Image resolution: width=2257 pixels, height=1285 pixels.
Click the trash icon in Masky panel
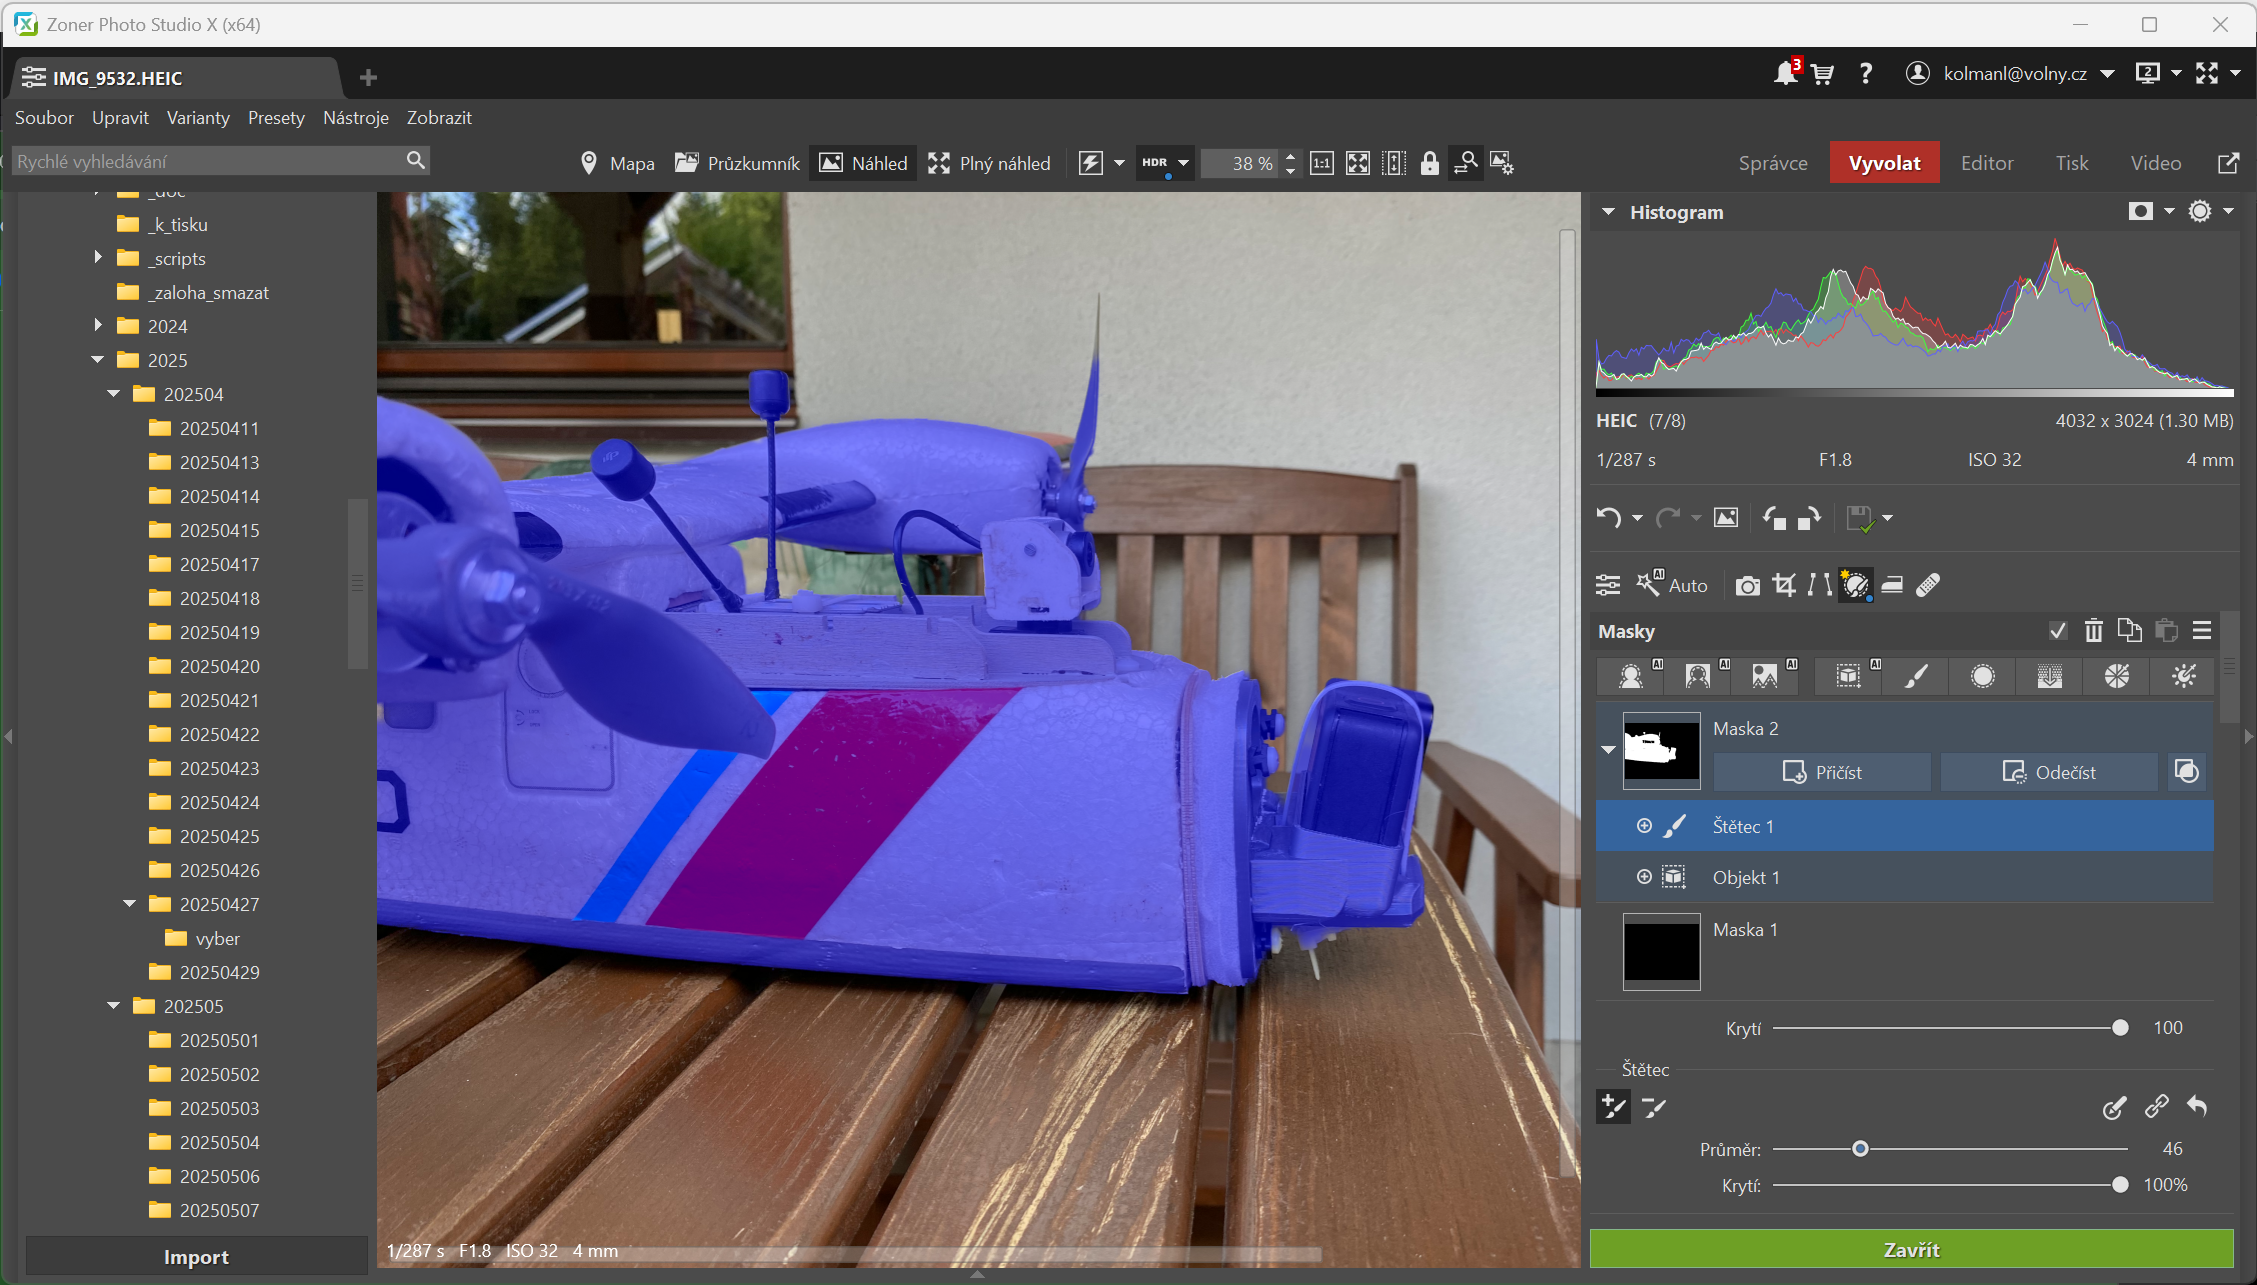[x=2093, y=631]
